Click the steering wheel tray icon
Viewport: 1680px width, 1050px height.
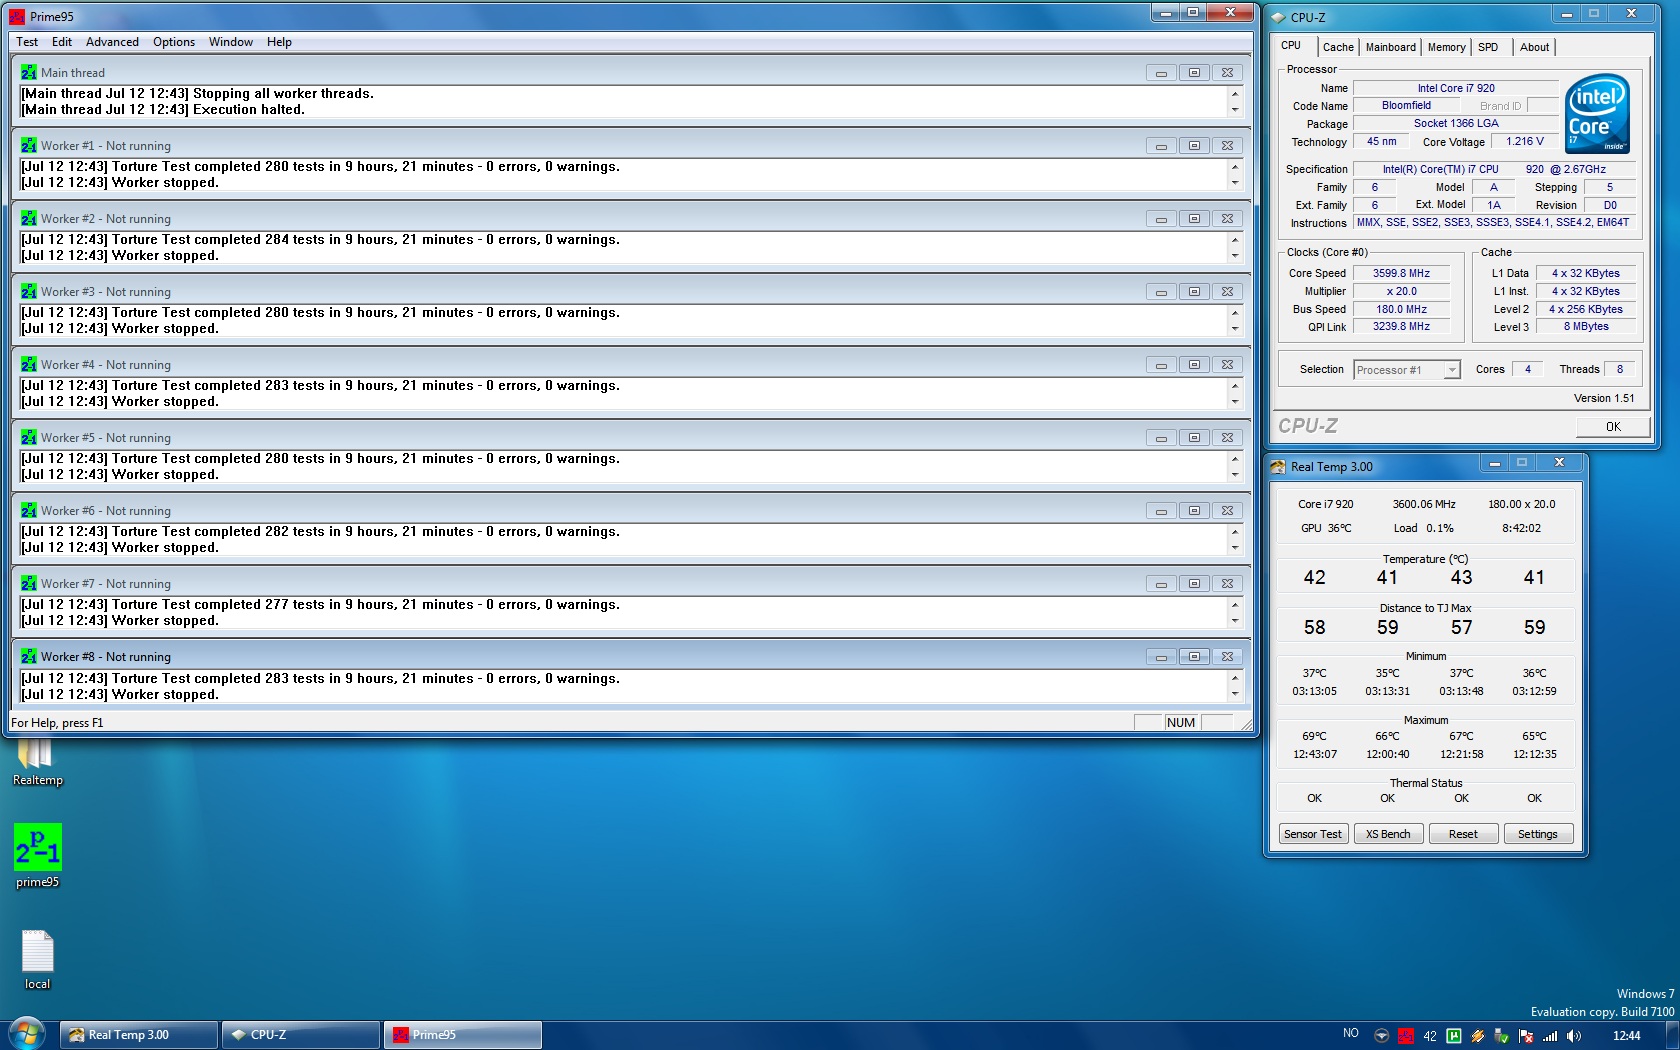1381,1036
